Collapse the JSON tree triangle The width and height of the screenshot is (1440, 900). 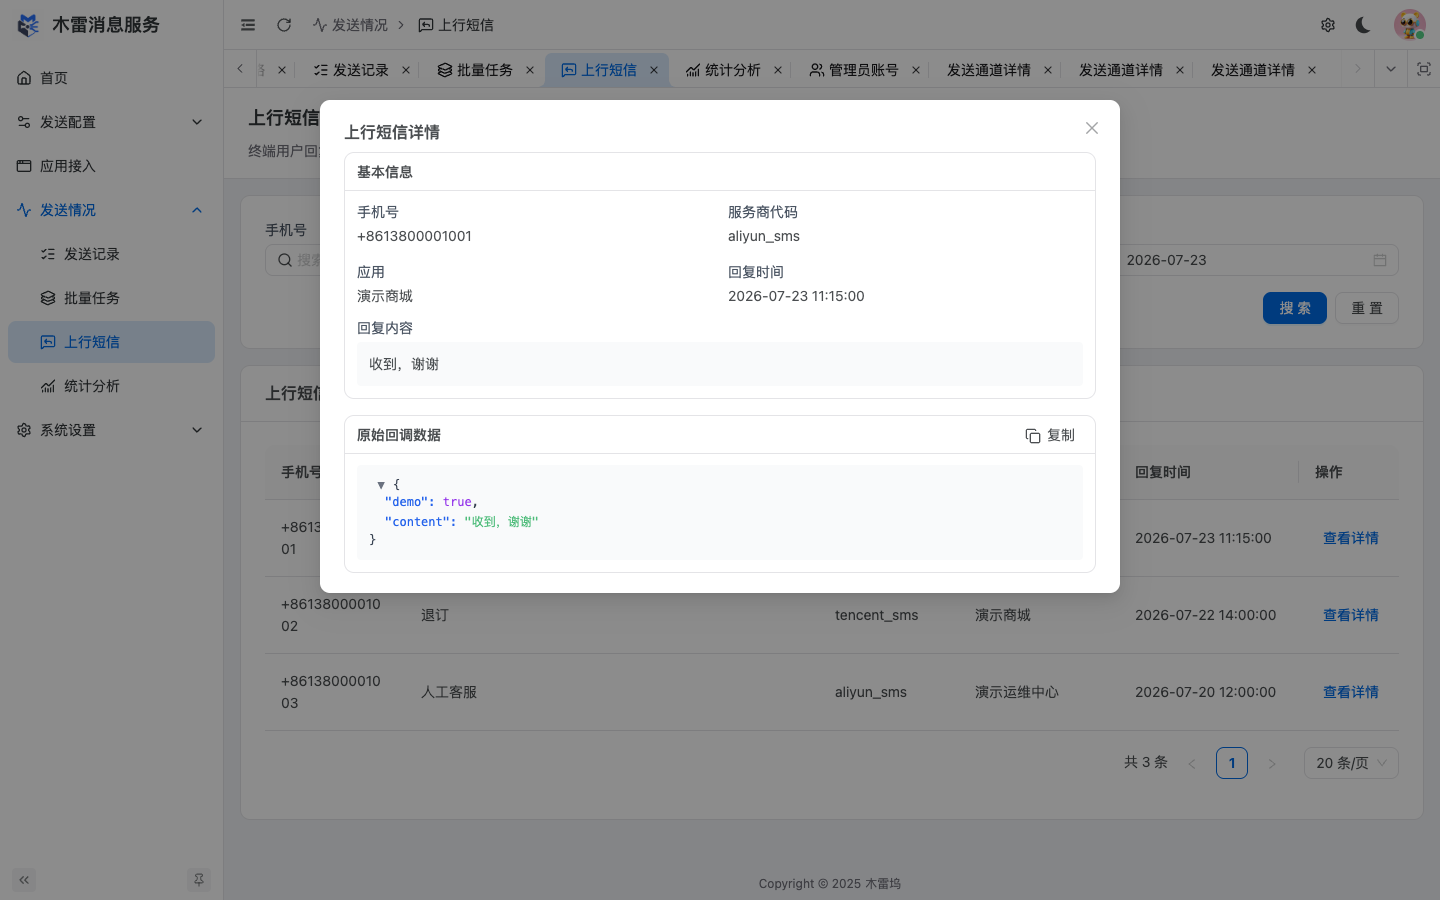coord(381,484)
